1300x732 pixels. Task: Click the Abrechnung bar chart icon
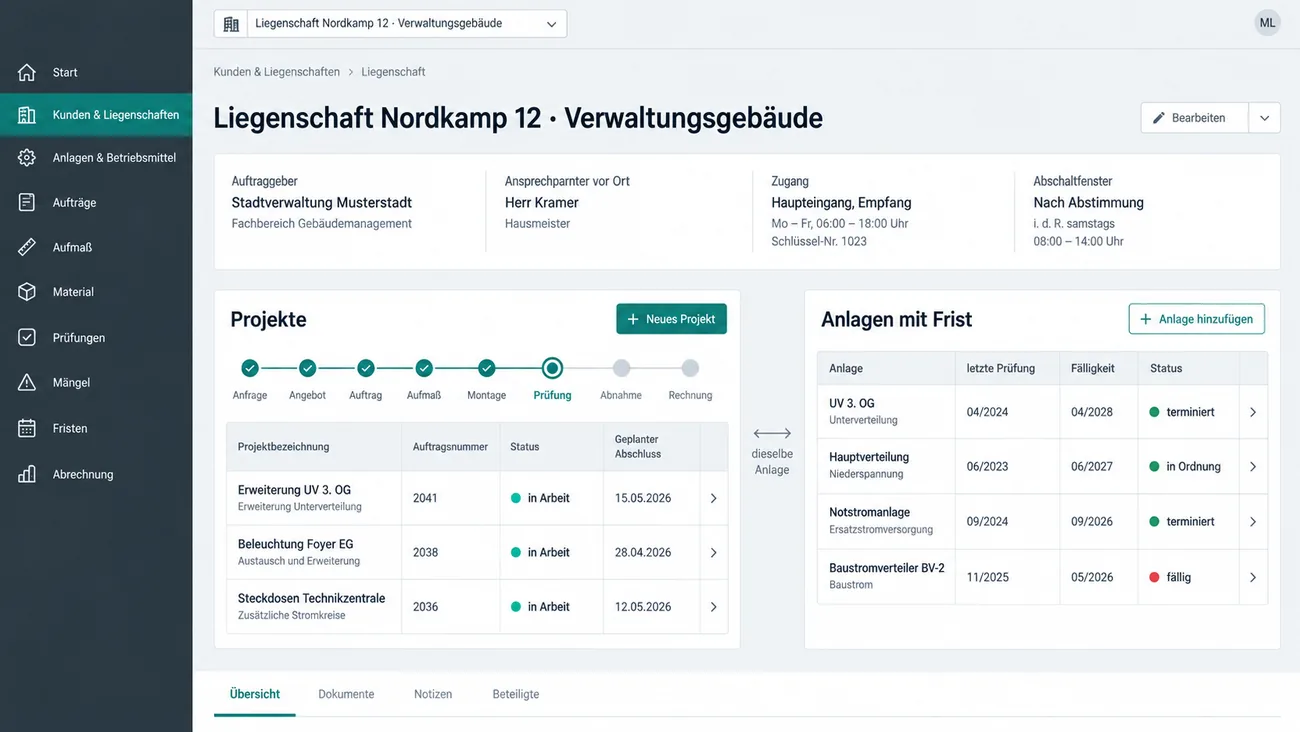(x=27, y=474)
